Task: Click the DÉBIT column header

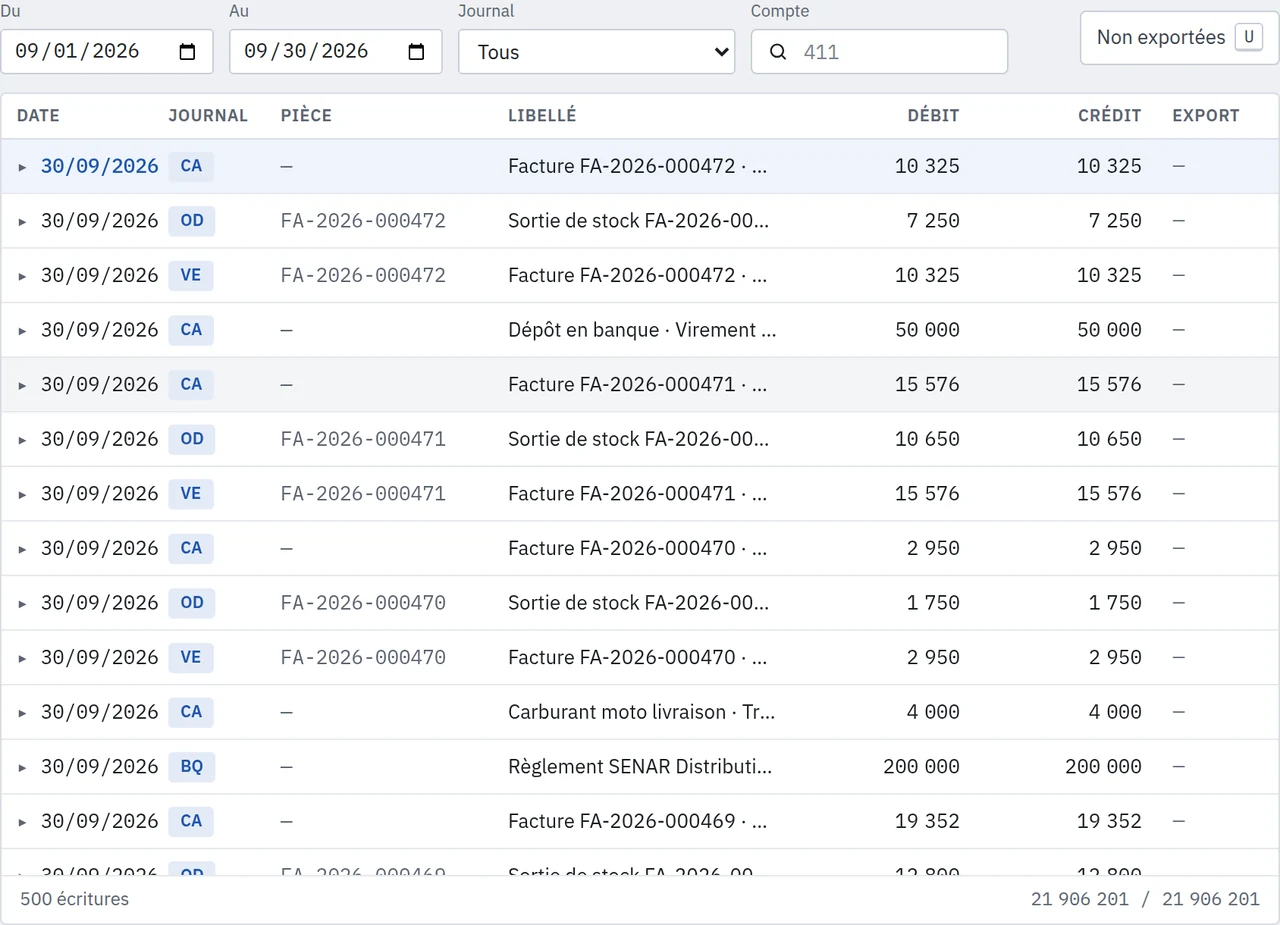Action: click(933, 116)
